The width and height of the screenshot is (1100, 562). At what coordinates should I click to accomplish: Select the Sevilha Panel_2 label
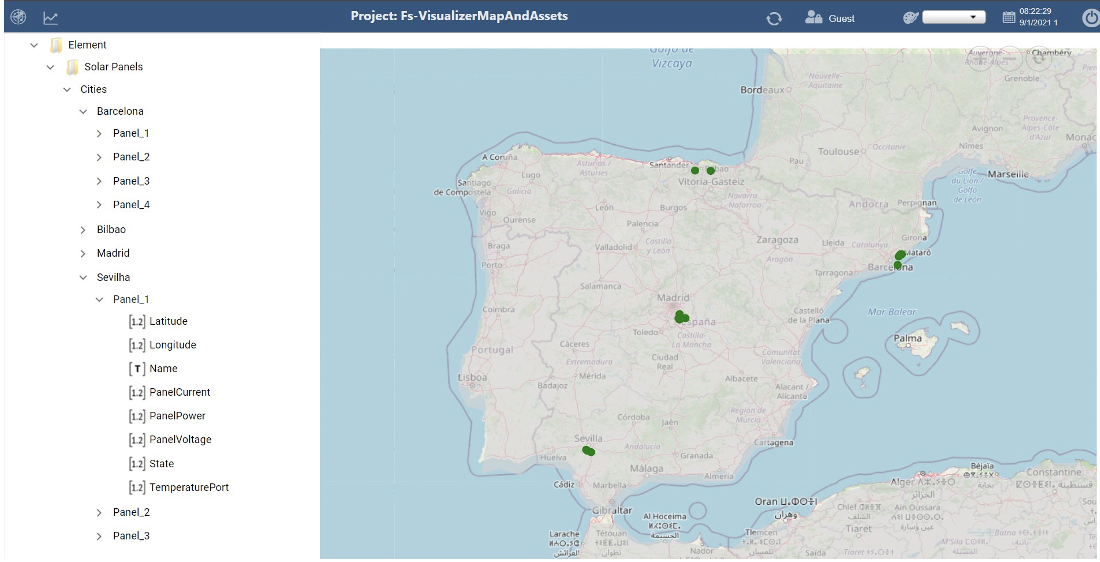pyautogui.click(x=131, y=512)
